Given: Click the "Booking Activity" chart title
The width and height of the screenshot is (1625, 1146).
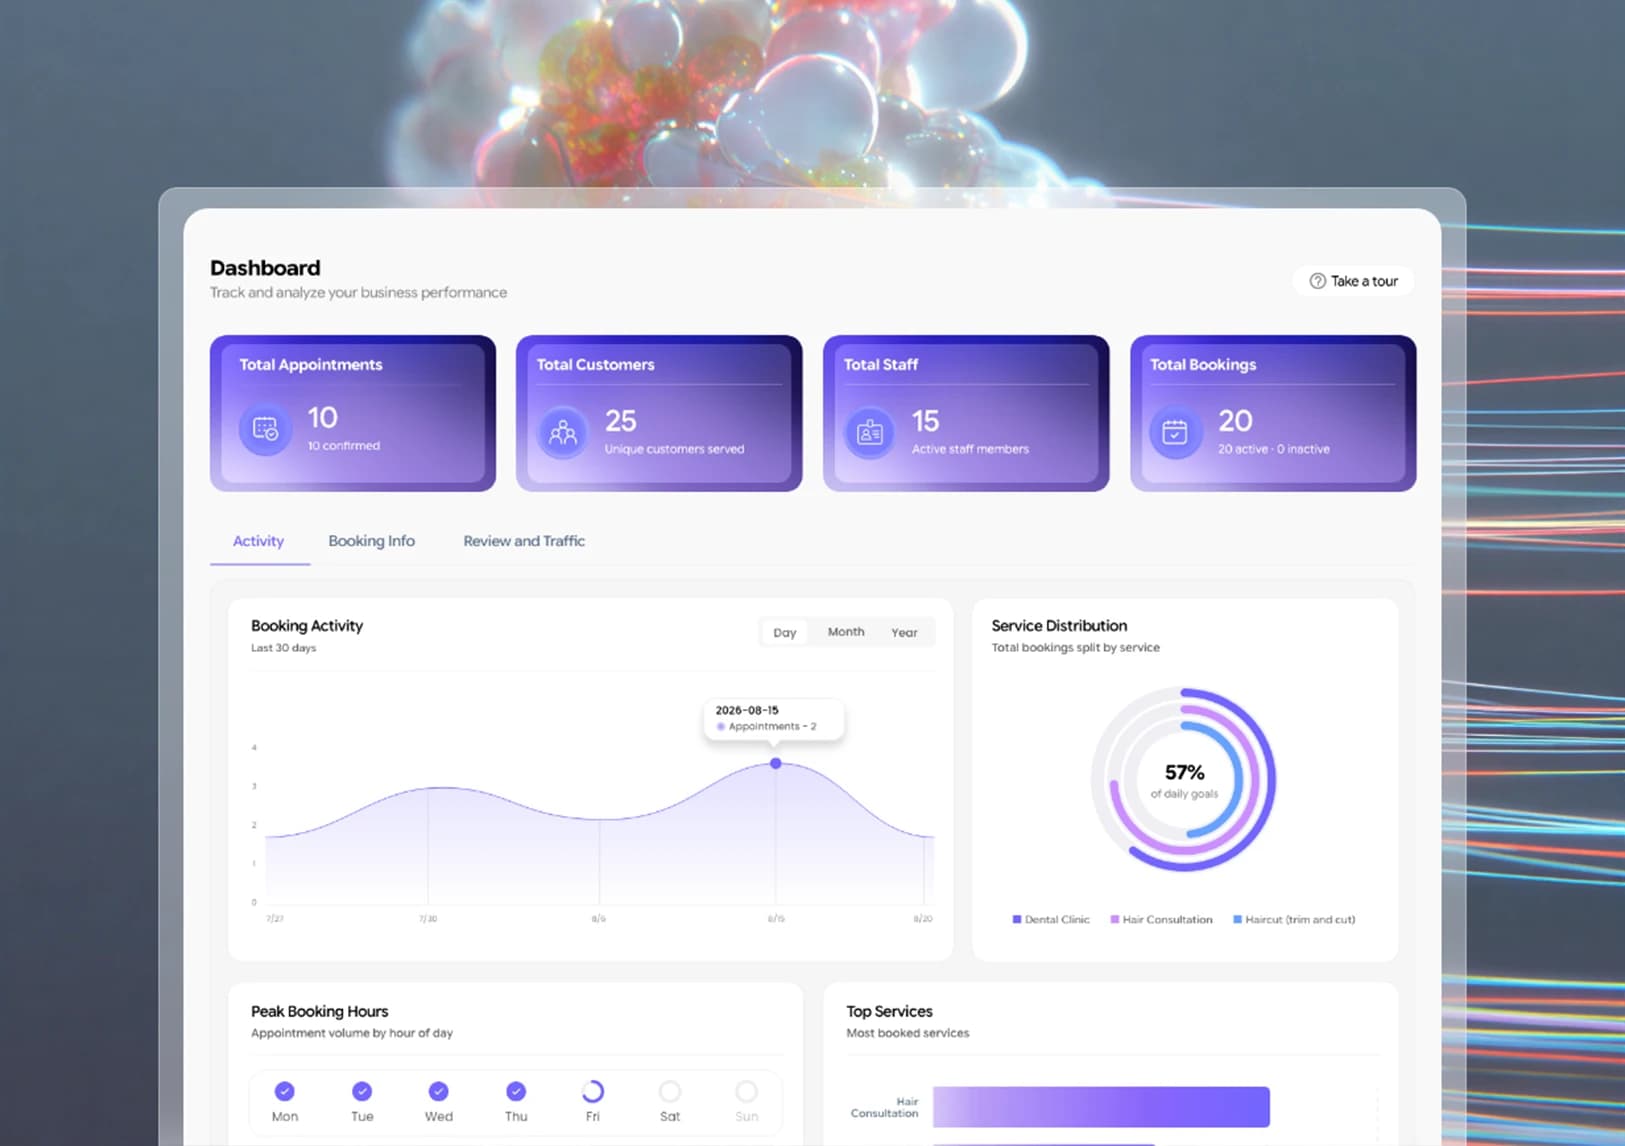Looking at the screenshot, I should click(x=307, y=626).
